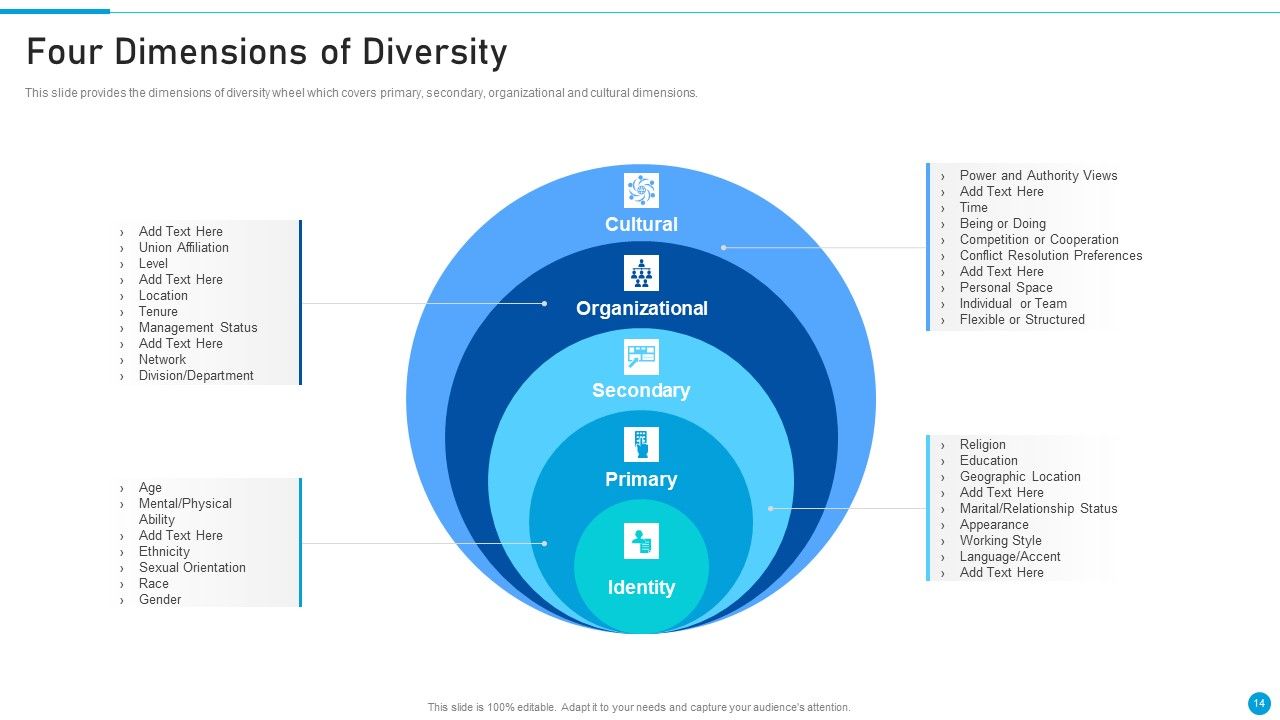Click the 'Individual or Team' bullet
The width and height of the screenshot is (1280, 720).
pyautogui.click(x=1013, y=304)
